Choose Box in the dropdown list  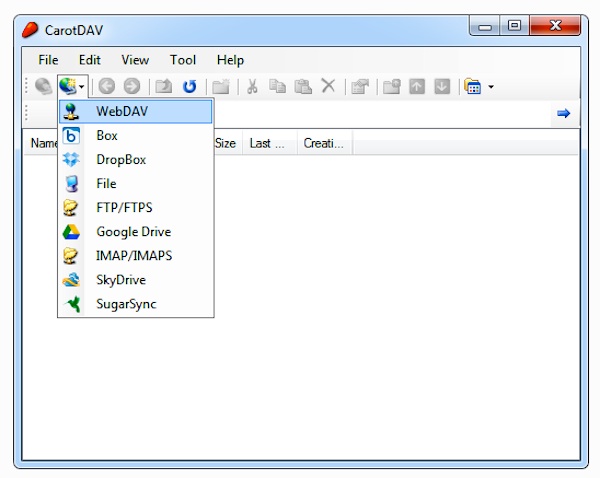pos(135,135)
